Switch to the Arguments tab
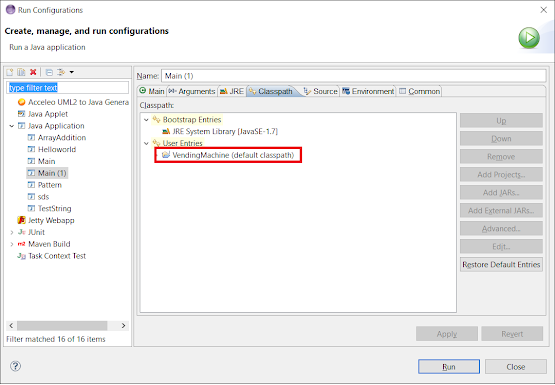Image resolution: width=555 pixels, height=385 pixels. (192, 91)
